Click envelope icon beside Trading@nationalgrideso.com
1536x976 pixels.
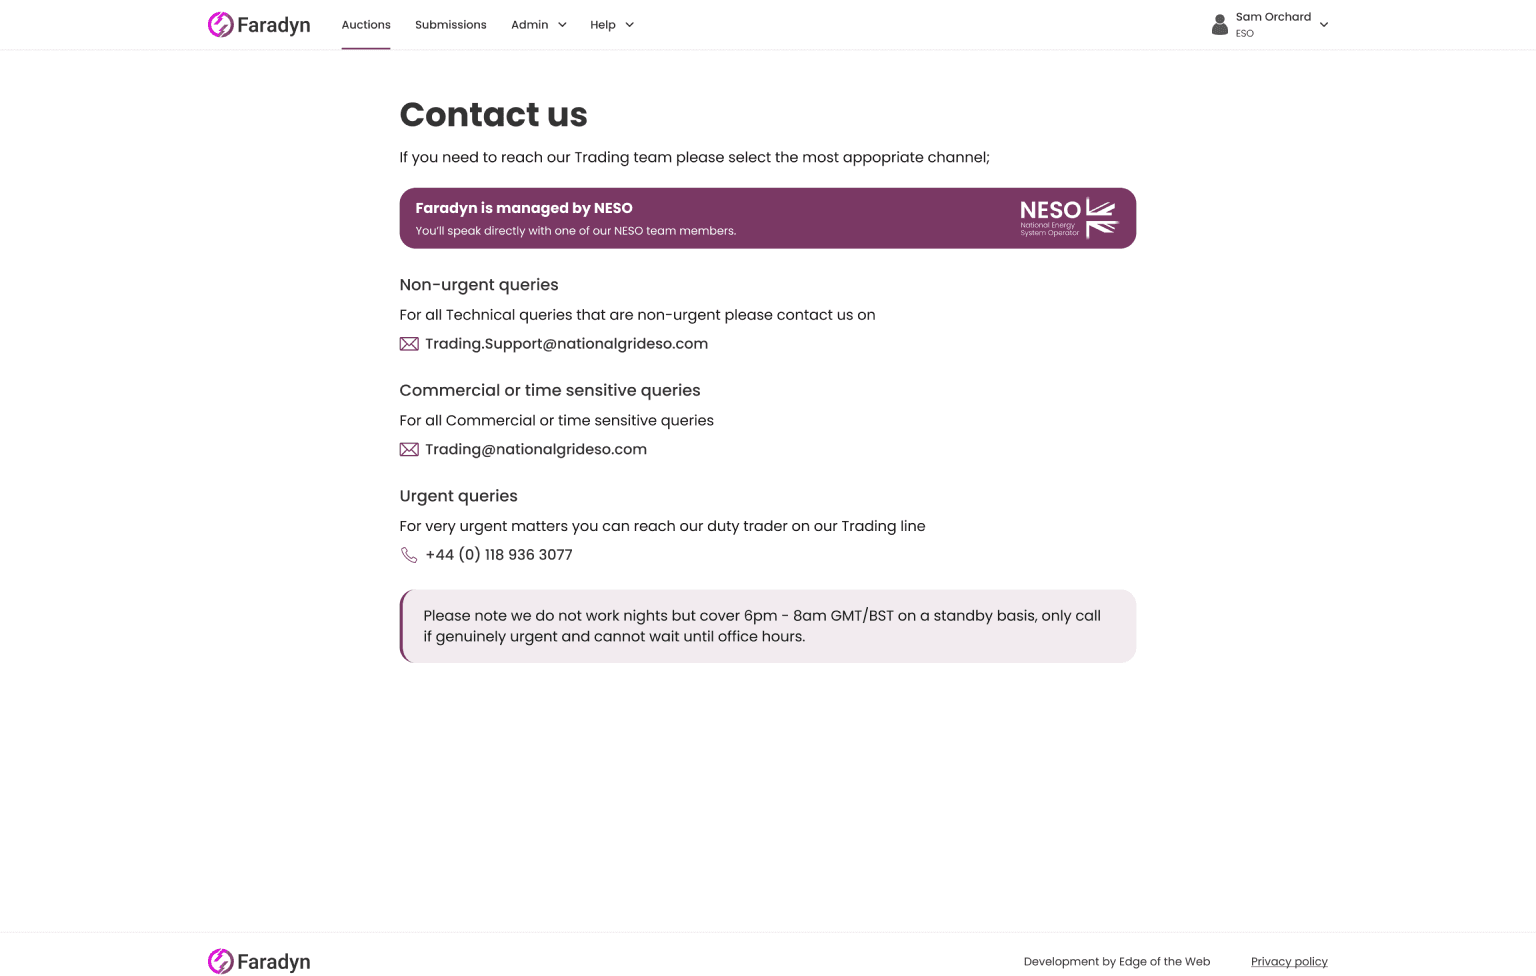click(x=409, y=450)
